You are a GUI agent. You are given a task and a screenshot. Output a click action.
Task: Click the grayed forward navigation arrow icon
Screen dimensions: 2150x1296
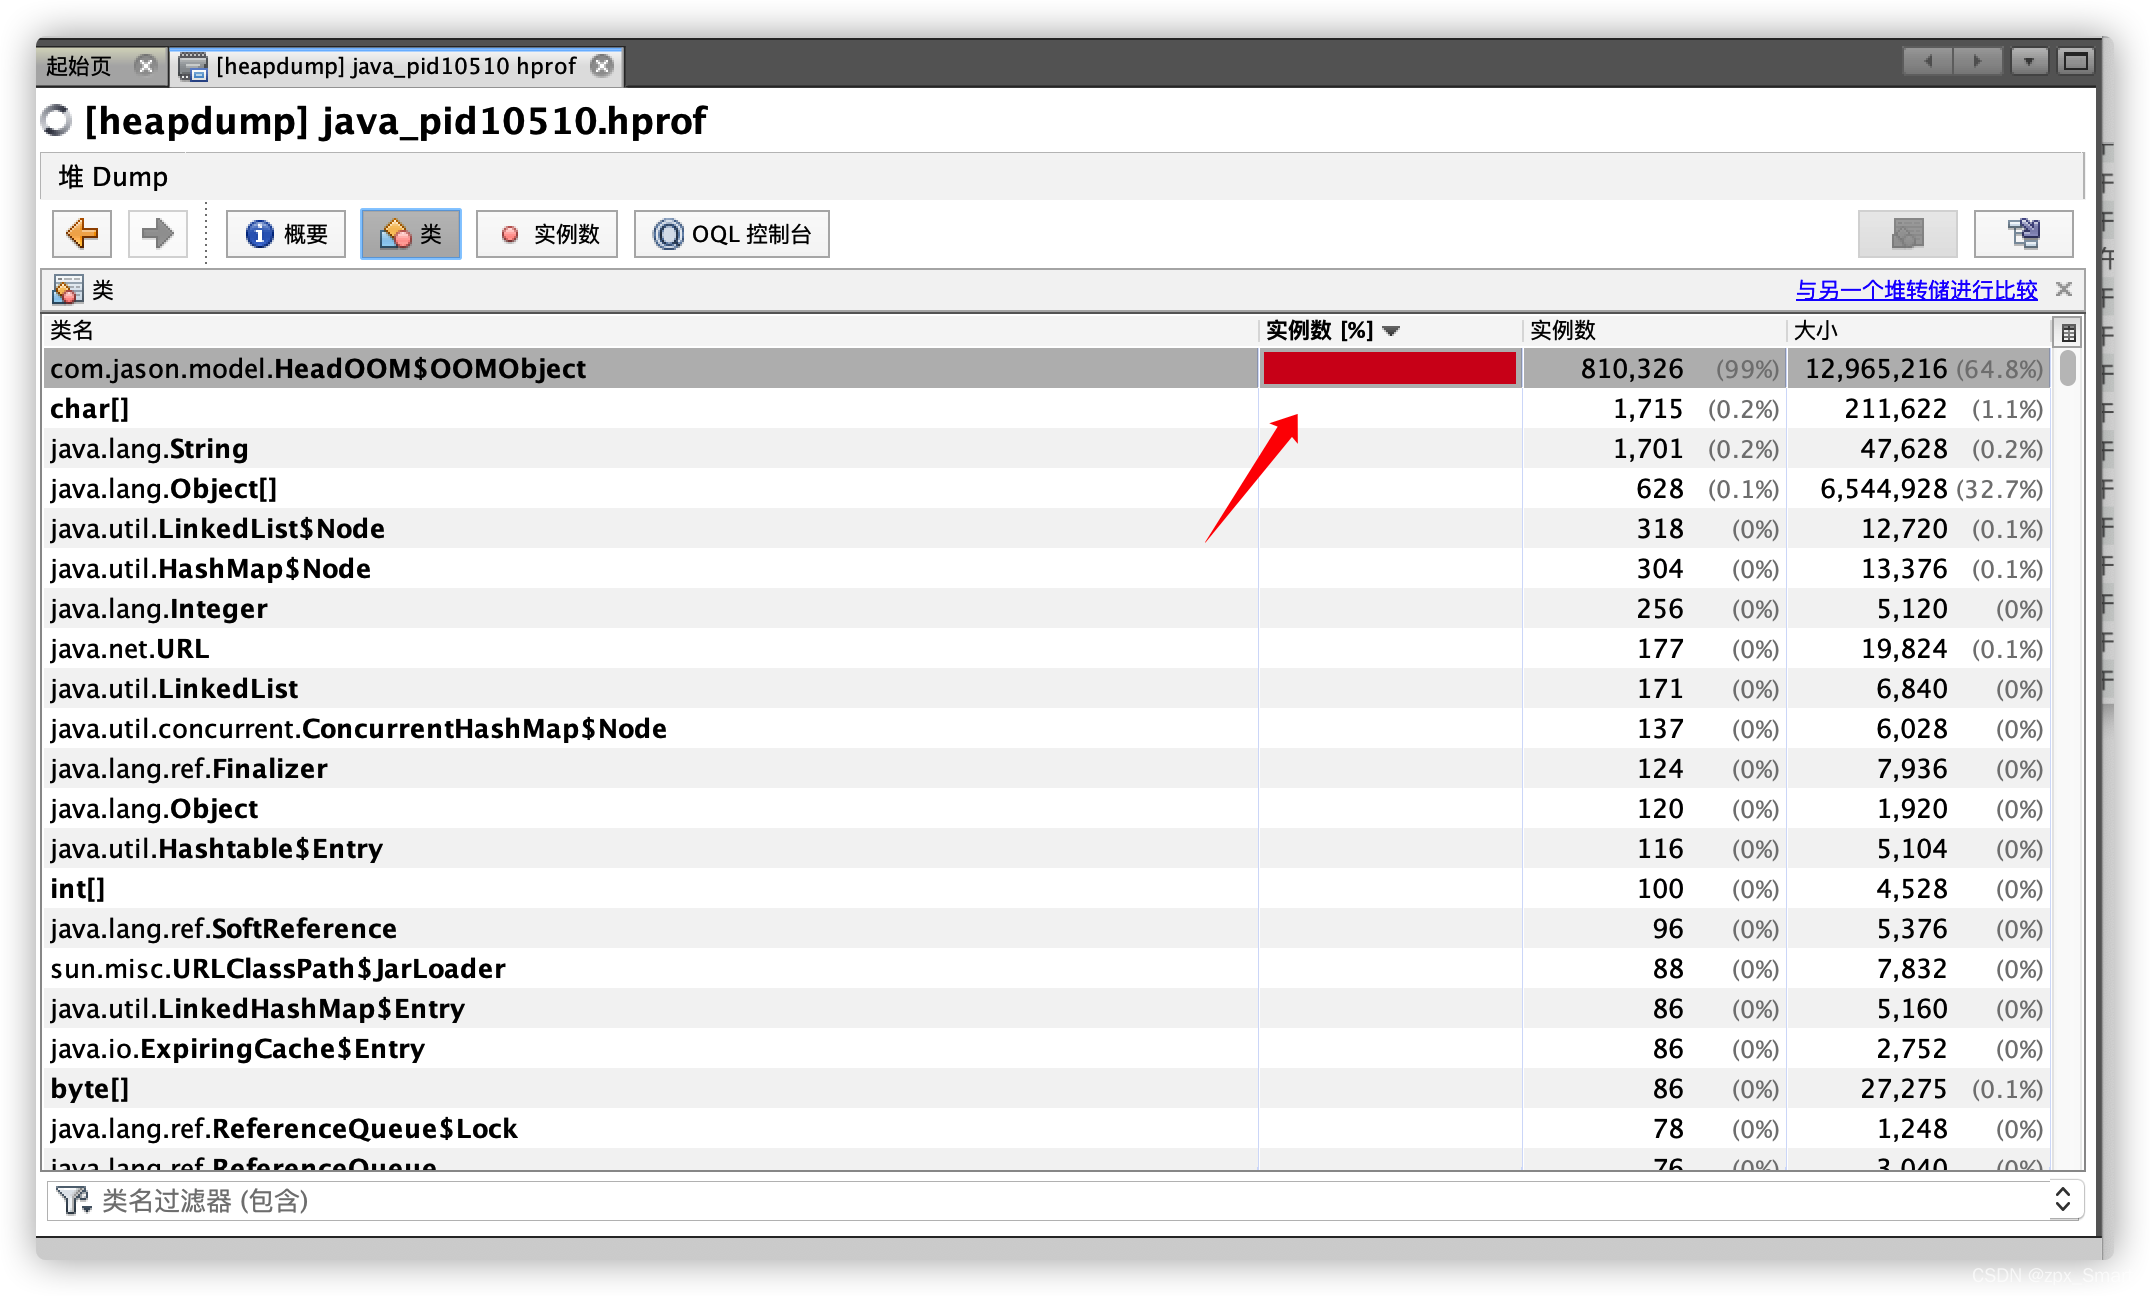157,233
